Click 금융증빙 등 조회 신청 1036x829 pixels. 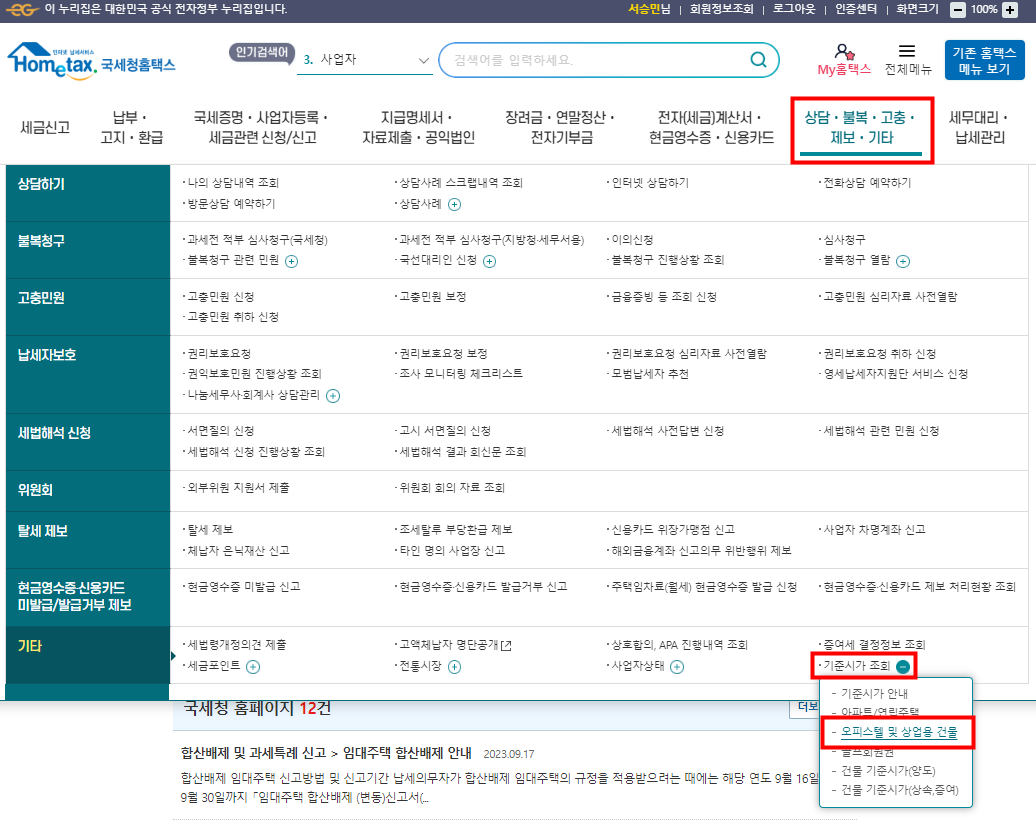pos(664,297)
